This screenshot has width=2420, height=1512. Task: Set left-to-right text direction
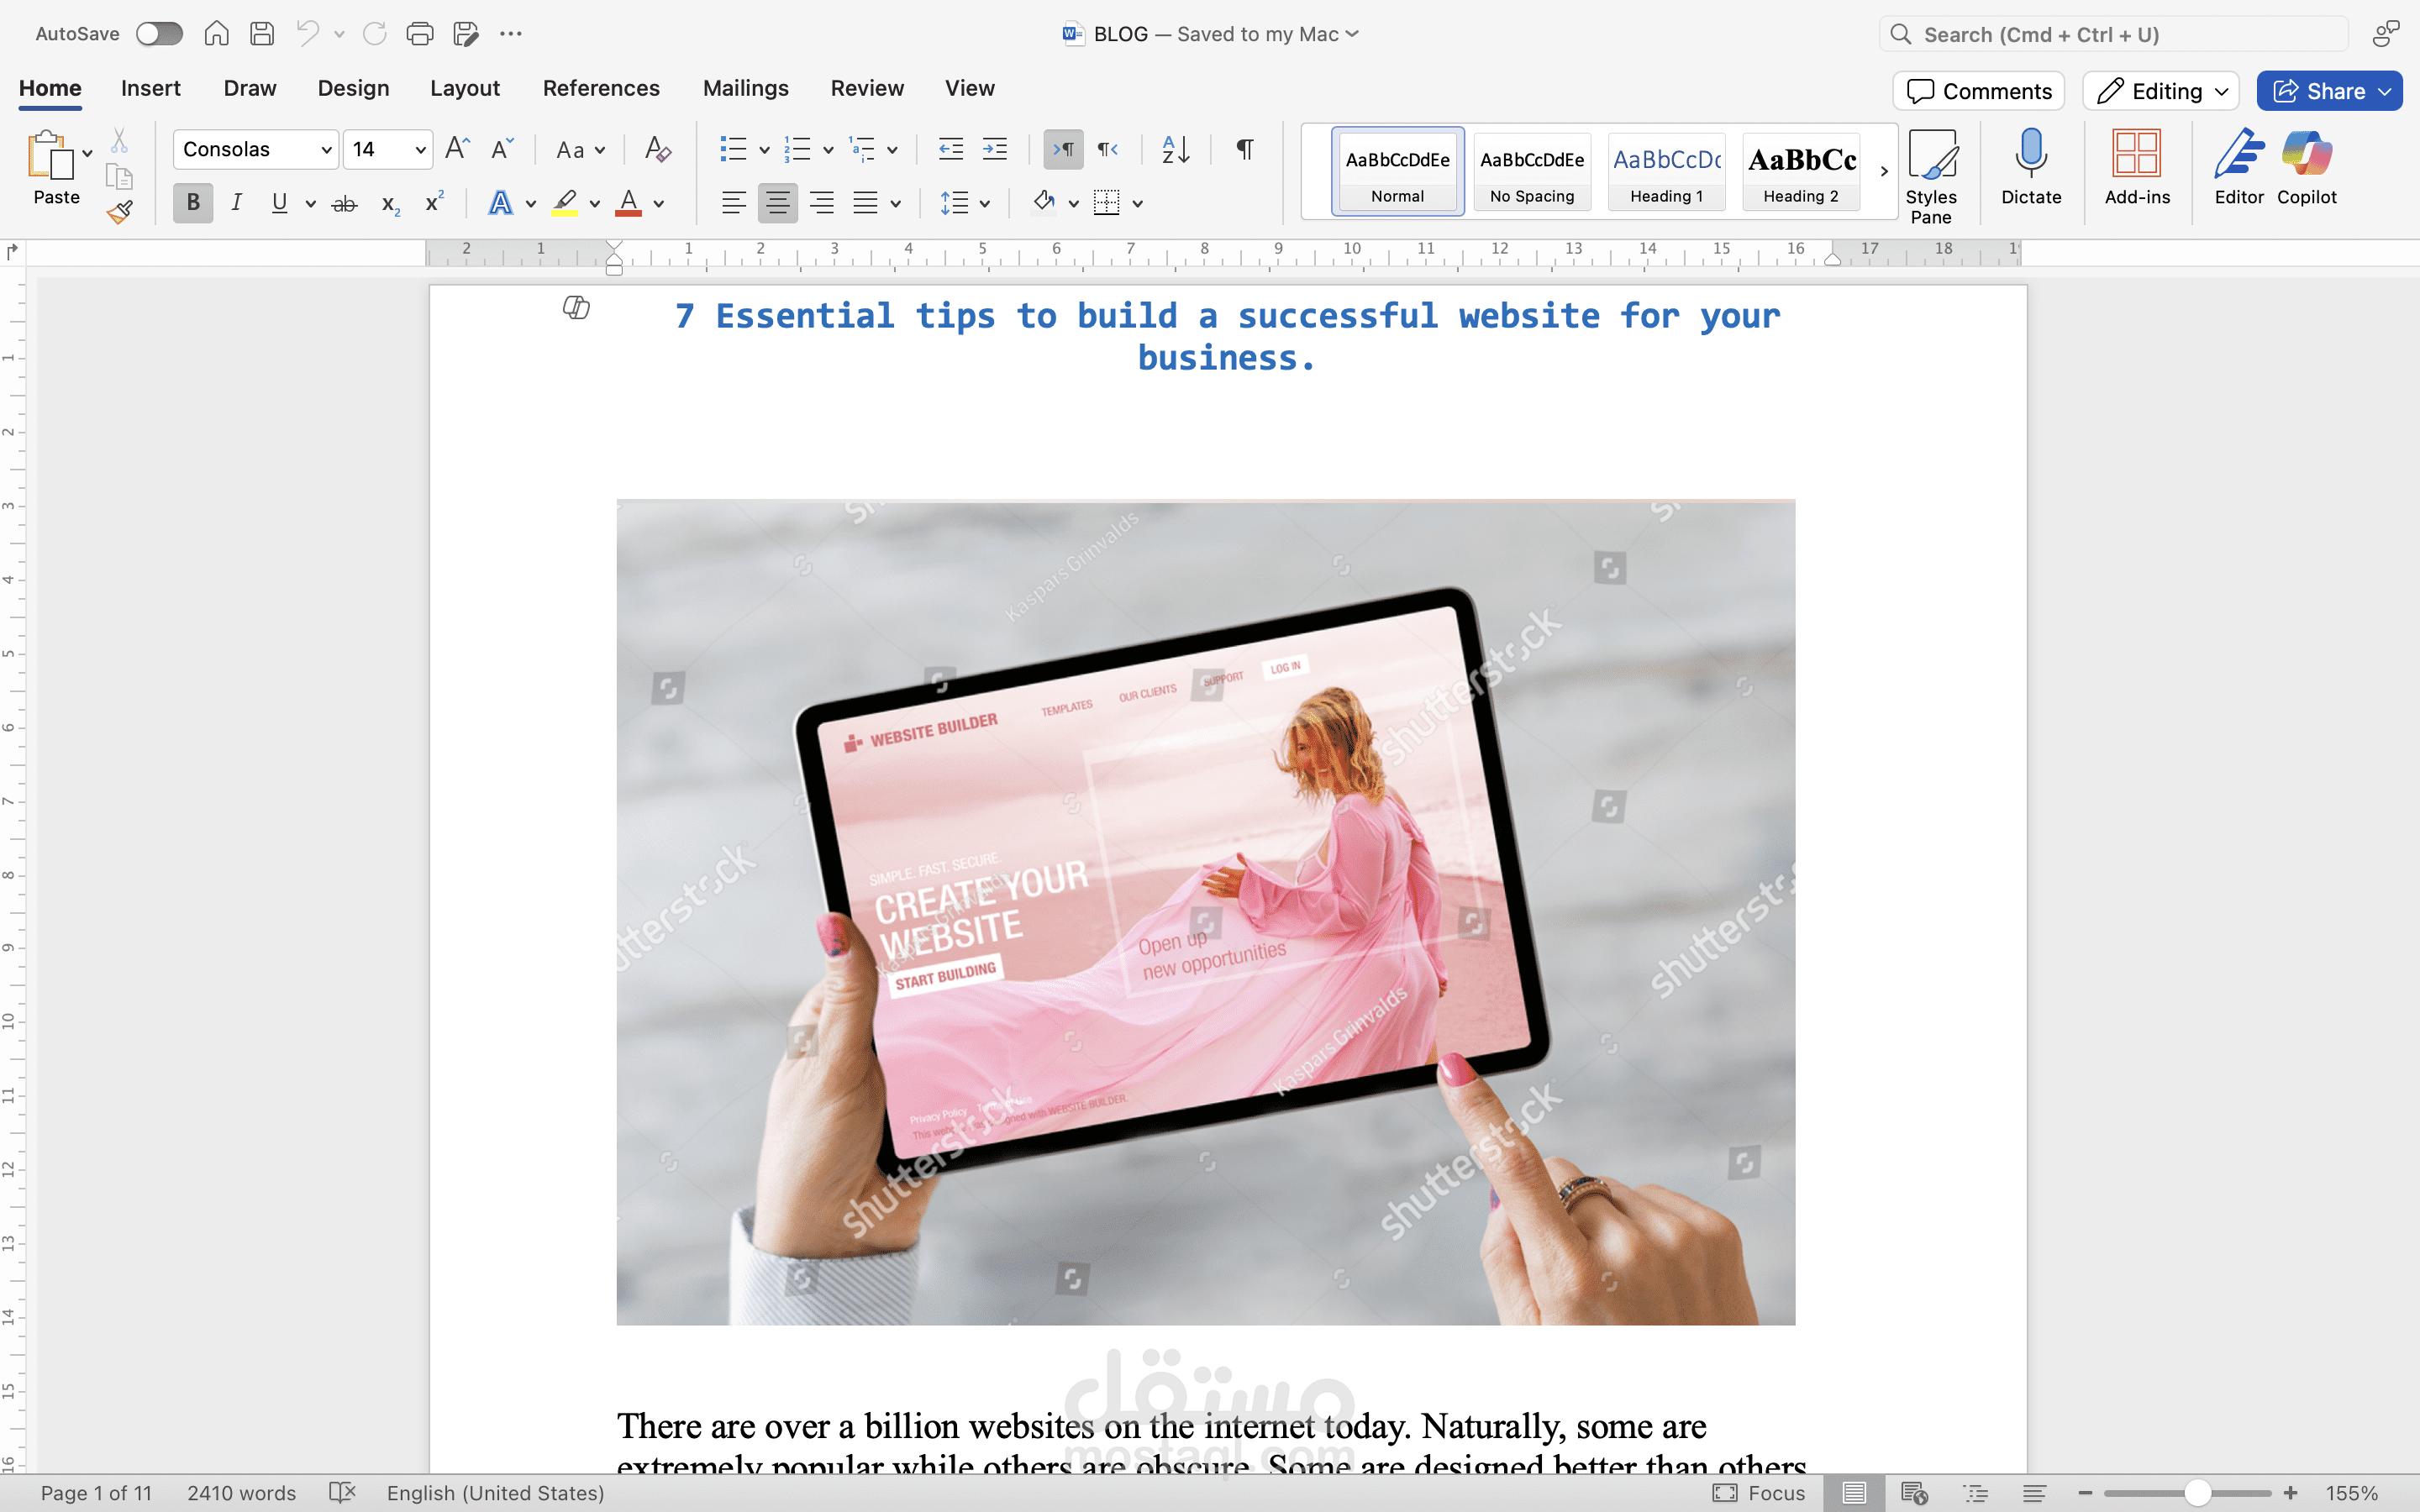click(x=1063, y=149)
